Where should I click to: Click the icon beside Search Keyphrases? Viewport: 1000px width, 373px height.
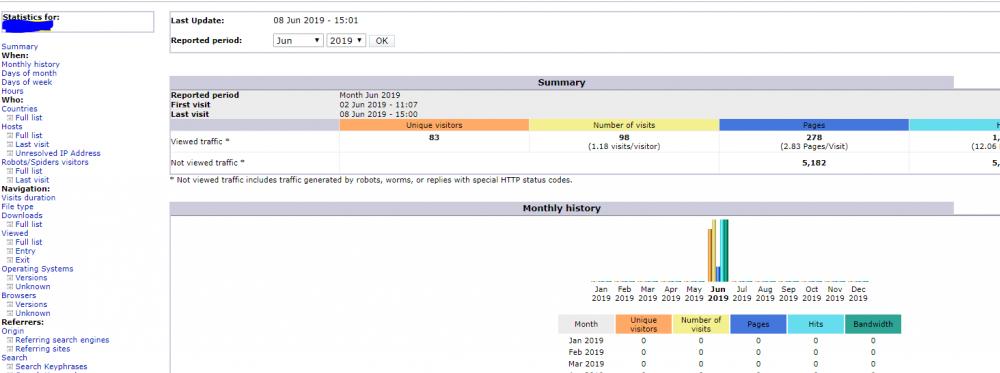[10, 367]
